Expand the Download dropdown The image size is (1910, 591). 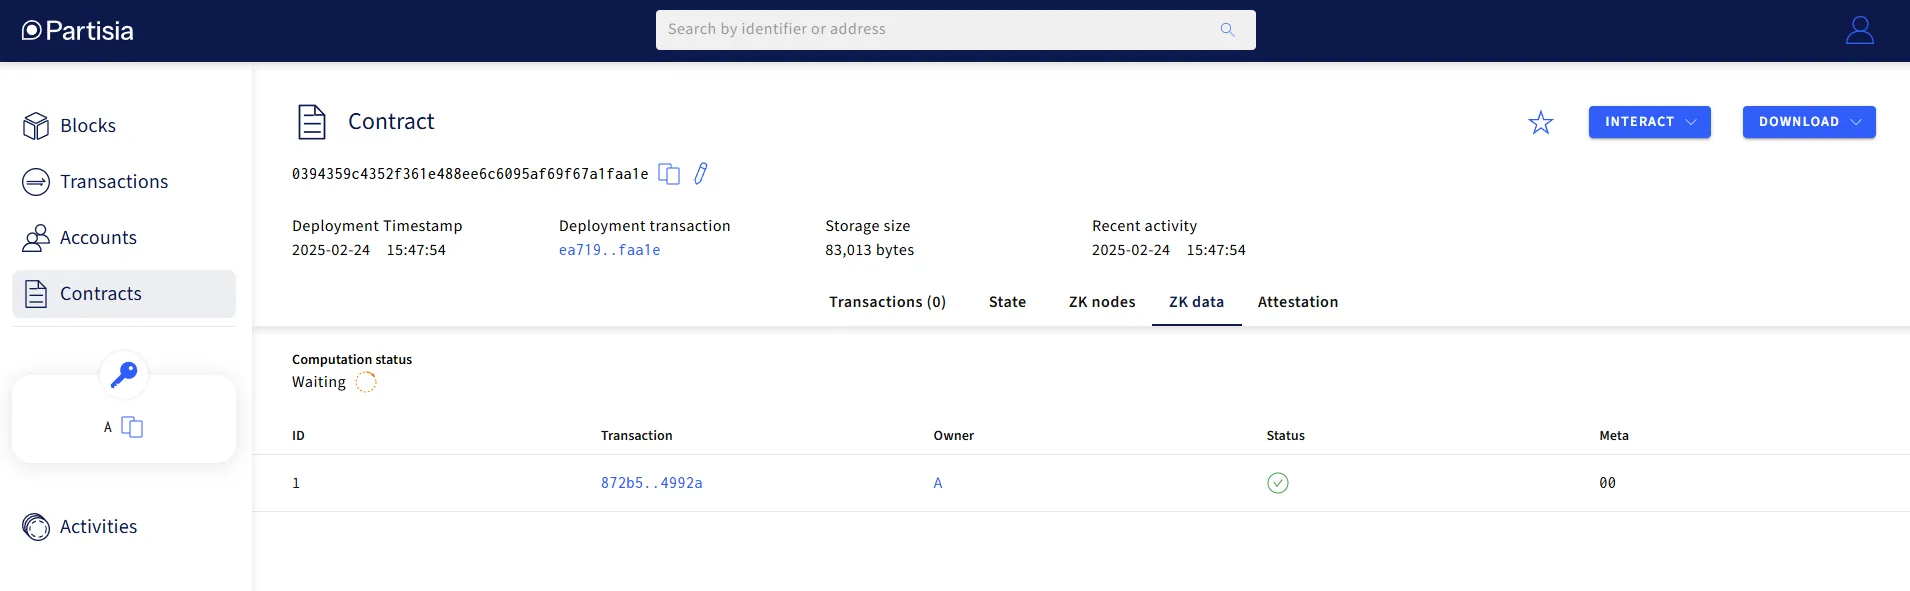point(1808,122)
